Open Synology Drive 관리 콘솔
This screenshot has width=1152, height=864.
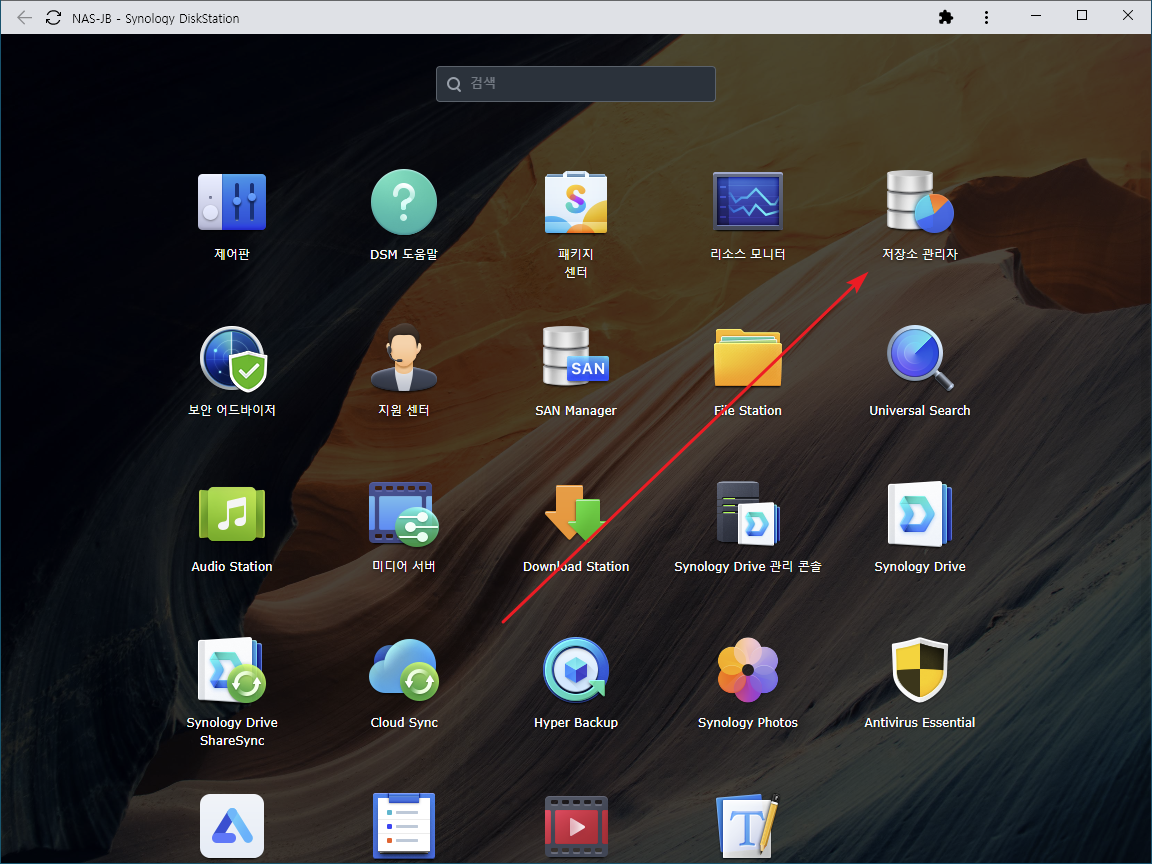[747, 514]
